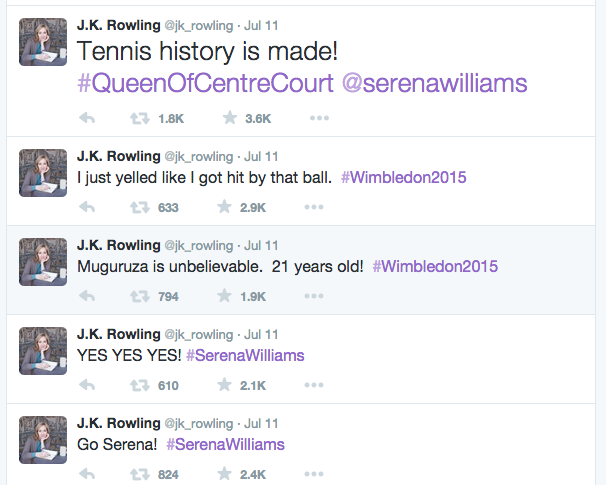The width and height of the screenshot is (606, 485).
Task: Retweet the Muguruza tweet
Action: 140,296
